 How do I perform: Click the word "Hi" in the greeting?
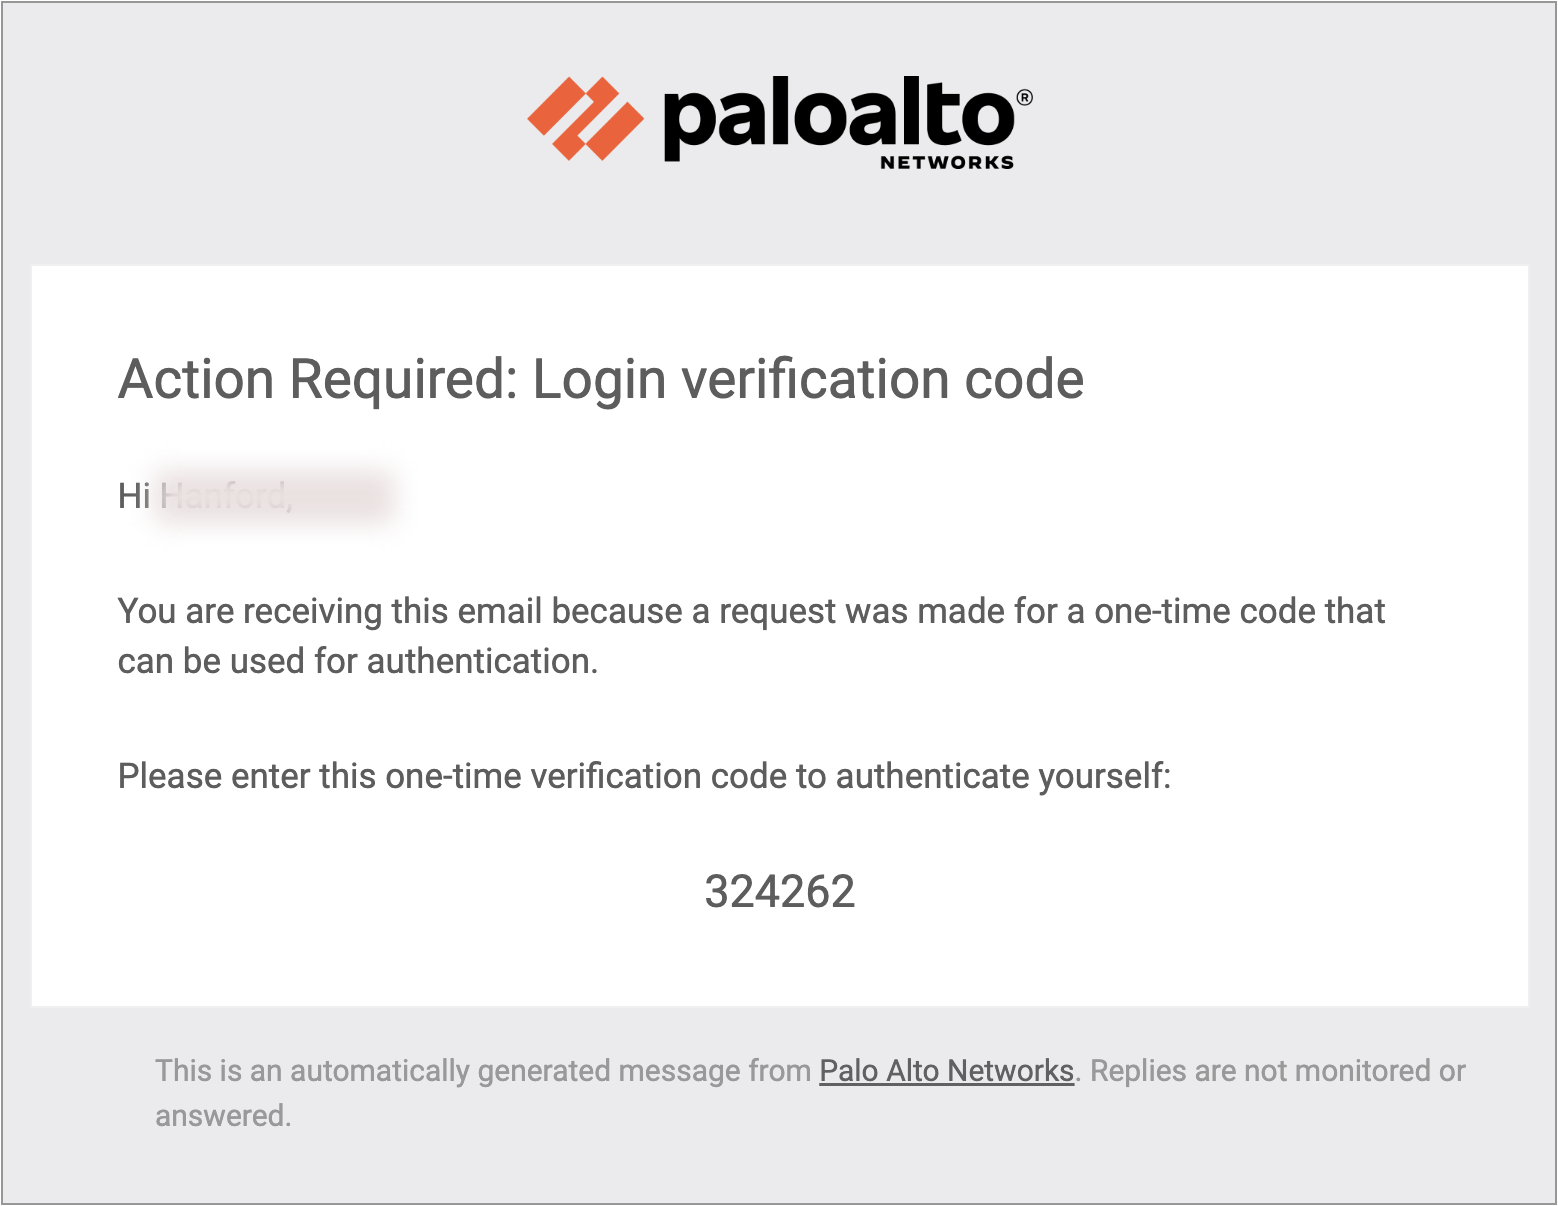(x=134, y=495)
